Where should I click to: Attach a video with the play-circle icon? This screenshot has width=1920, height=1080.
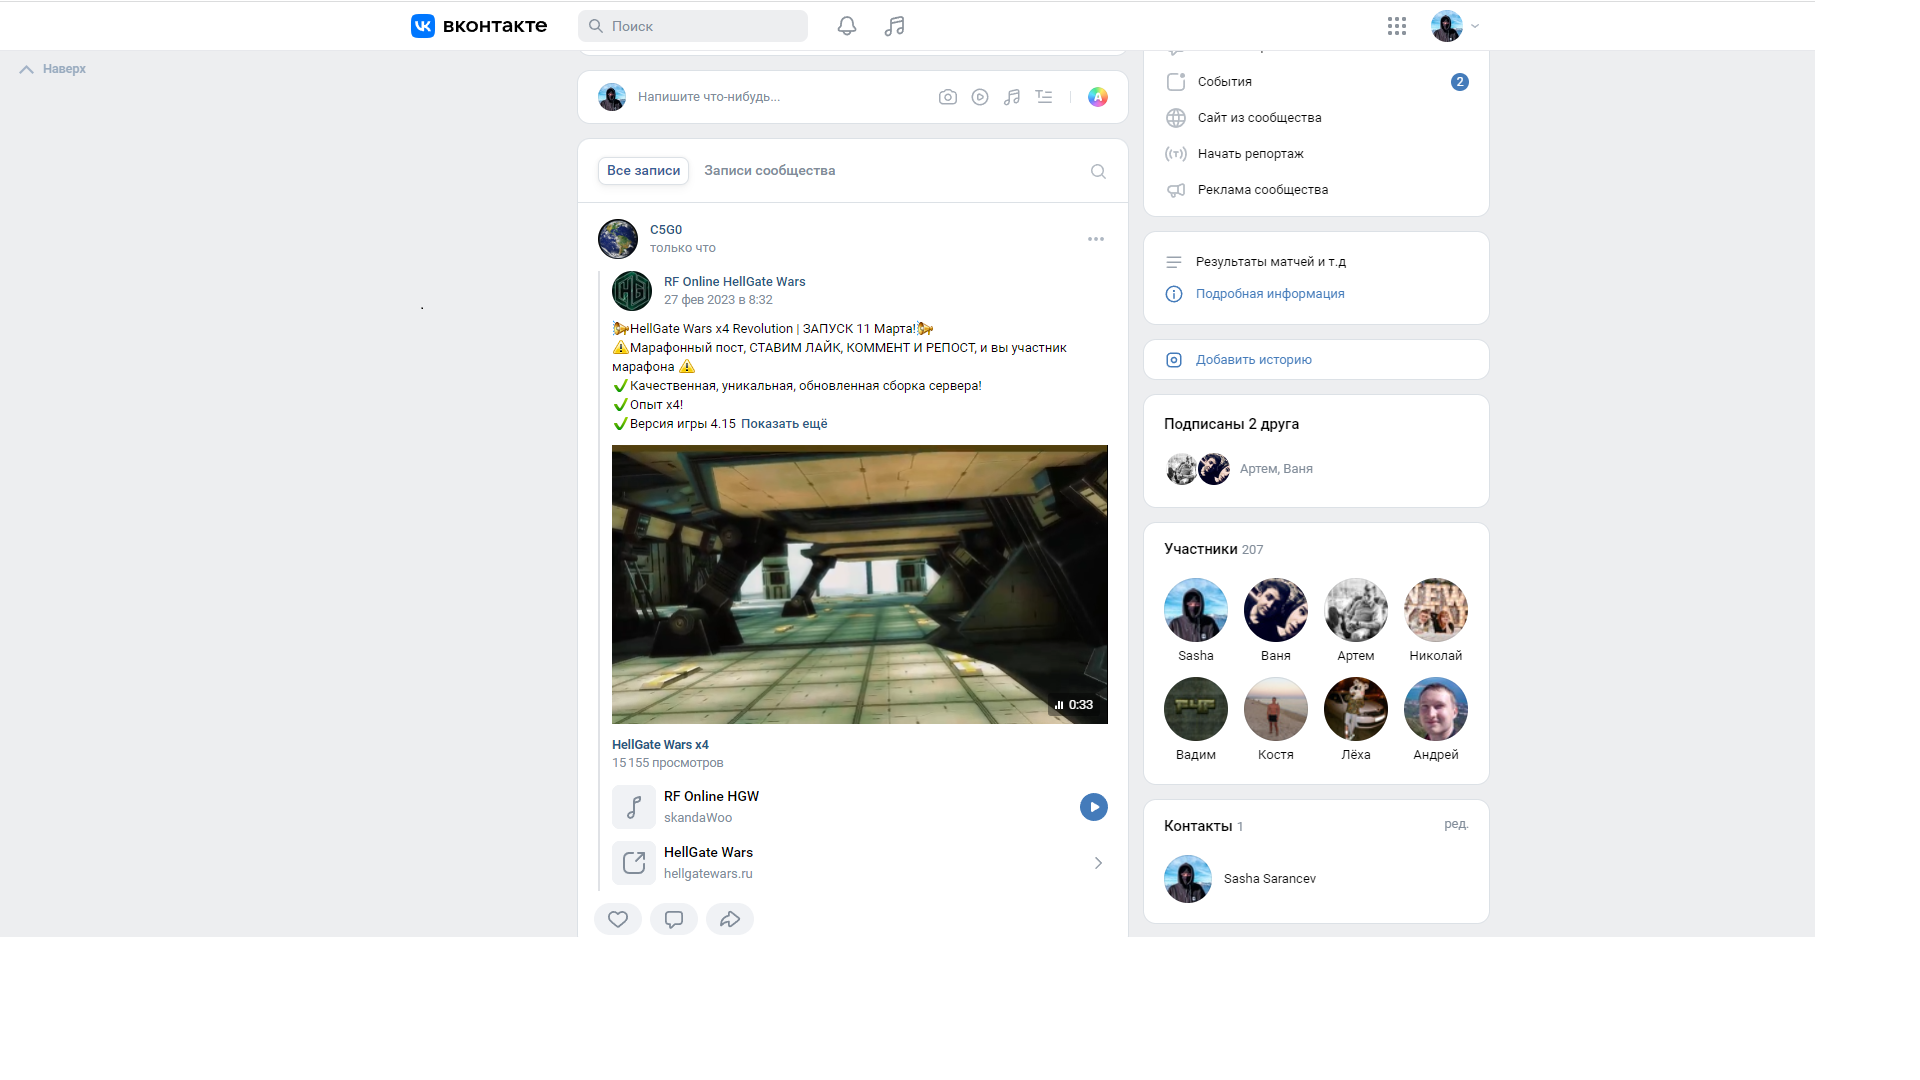[x=980, y=97]
